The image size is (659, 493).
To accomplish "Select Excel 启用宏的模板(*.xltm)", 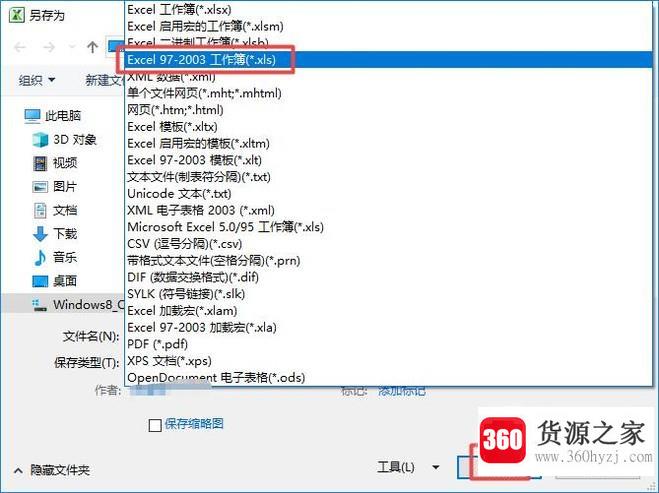I will (388, 143).
